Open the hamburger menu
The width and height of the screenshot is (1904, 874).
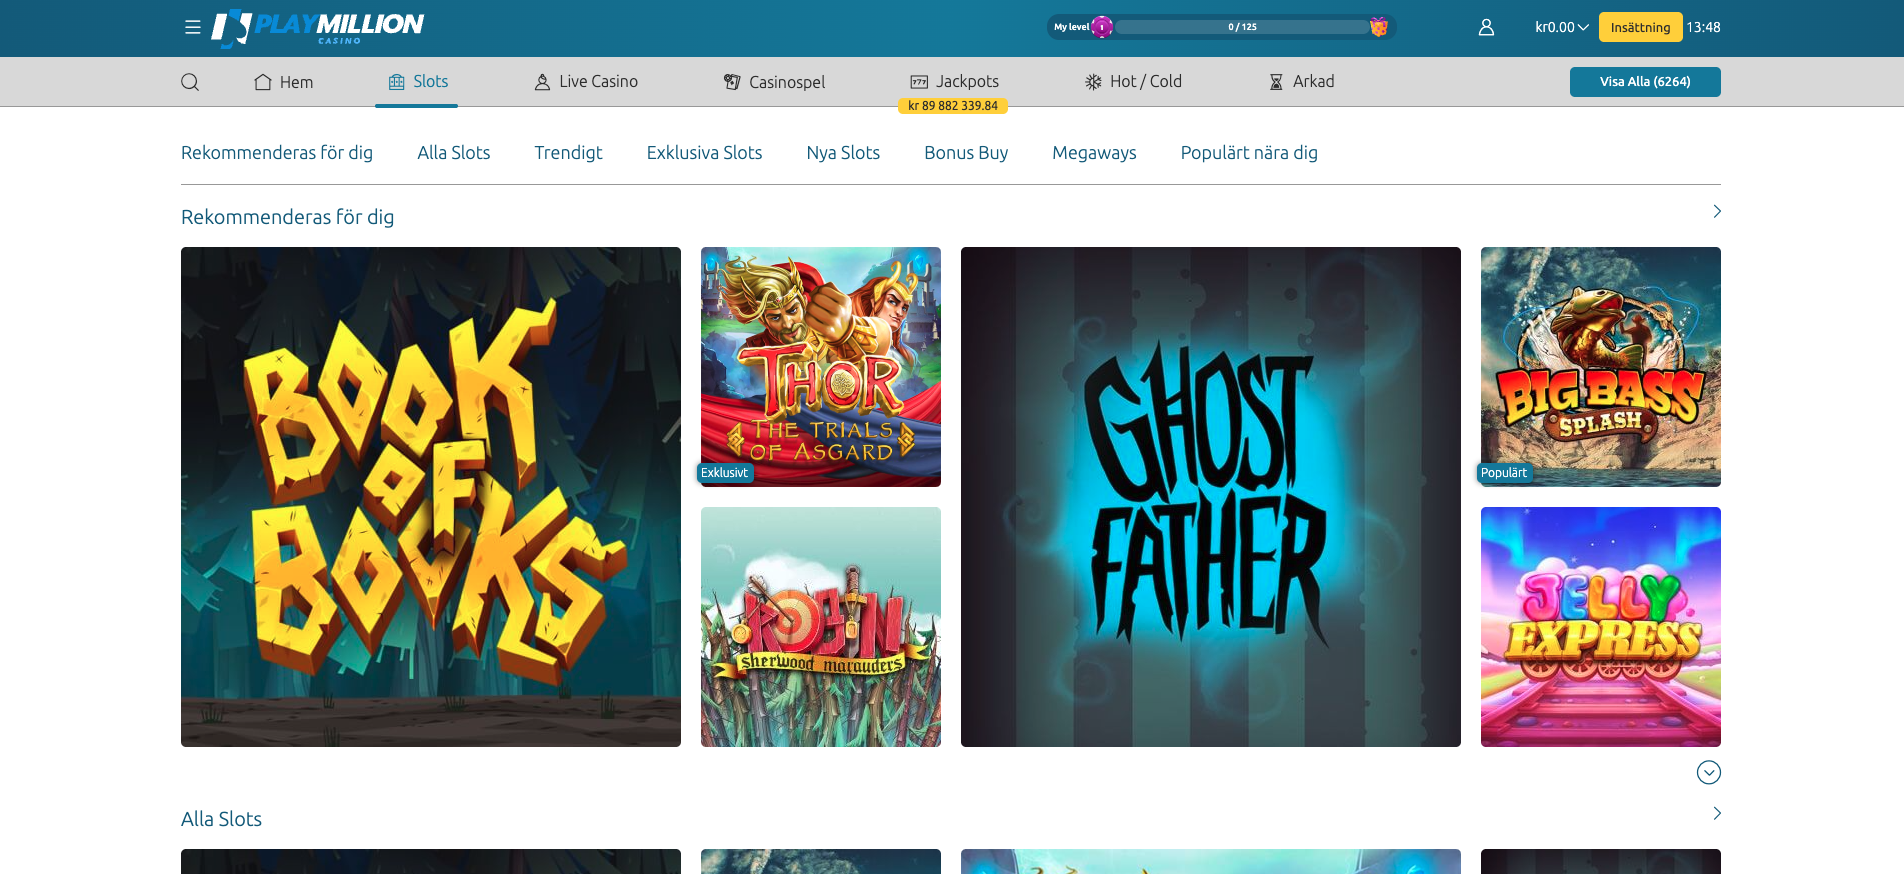coord(193,28)
